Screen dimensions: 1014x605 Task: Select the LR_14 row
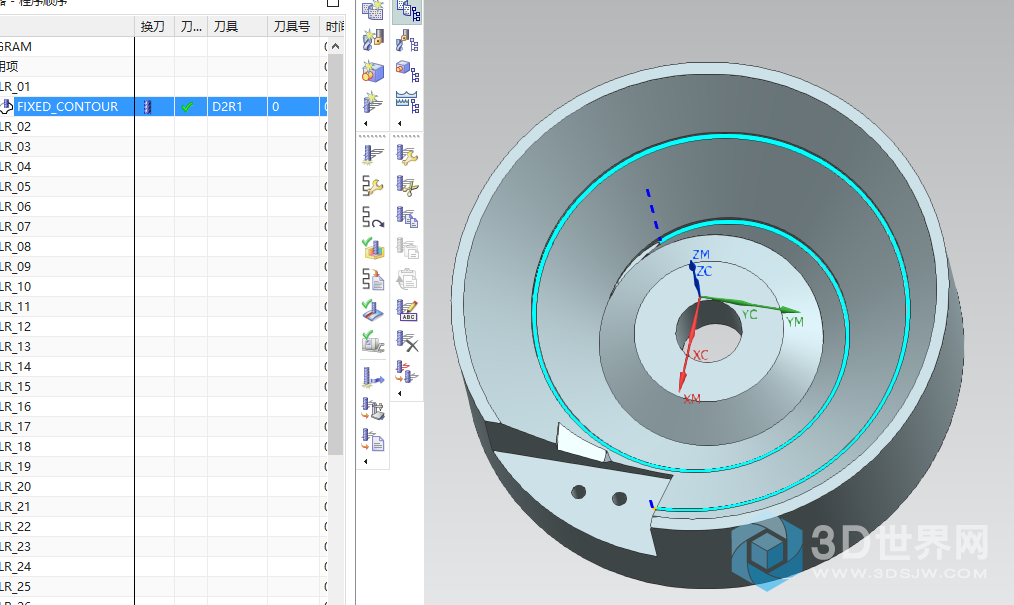163,367
